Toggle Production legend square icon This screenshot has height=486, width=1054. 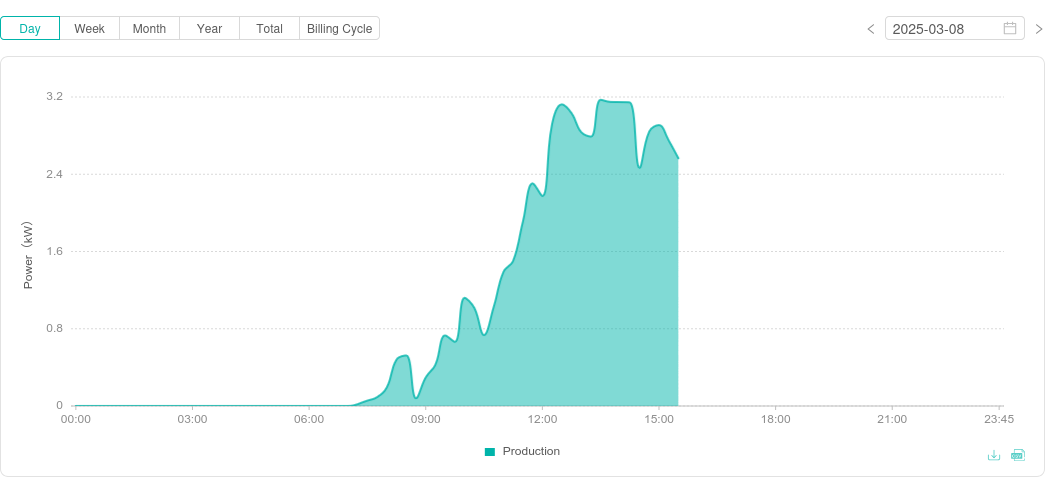tap(490, 452)
